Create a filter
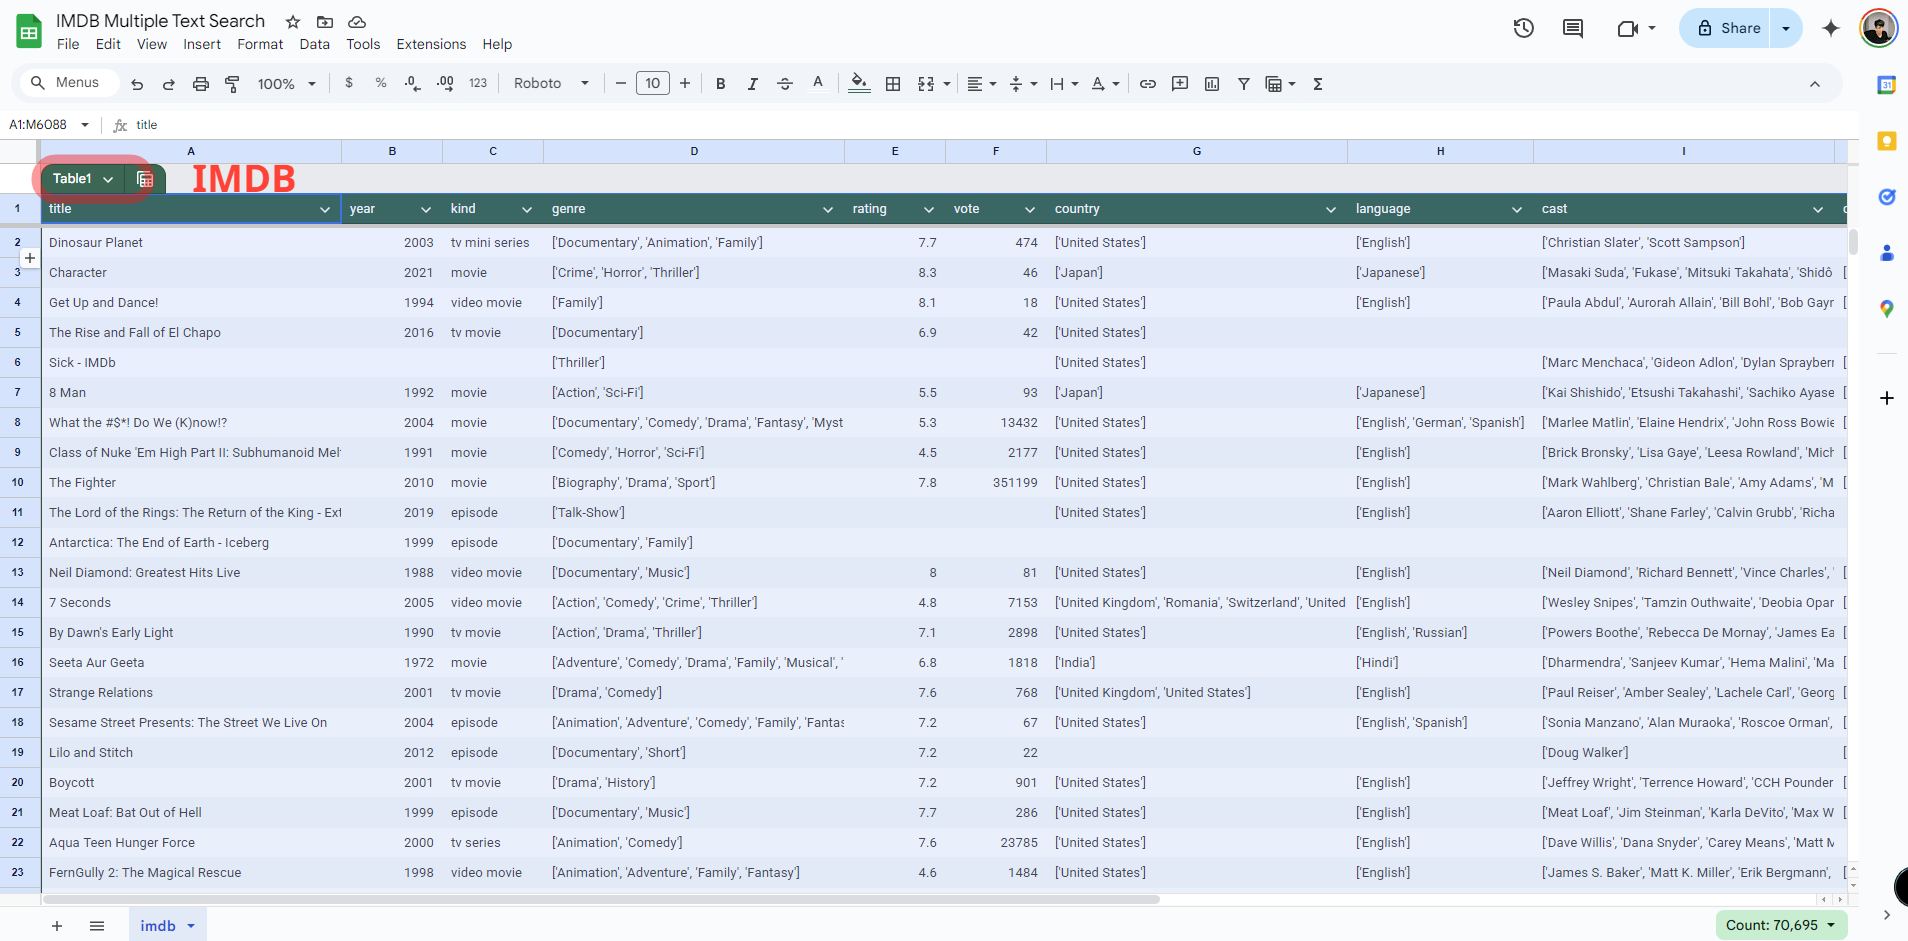Screen dimensions: 1908x941 [x=1244, y=84]
